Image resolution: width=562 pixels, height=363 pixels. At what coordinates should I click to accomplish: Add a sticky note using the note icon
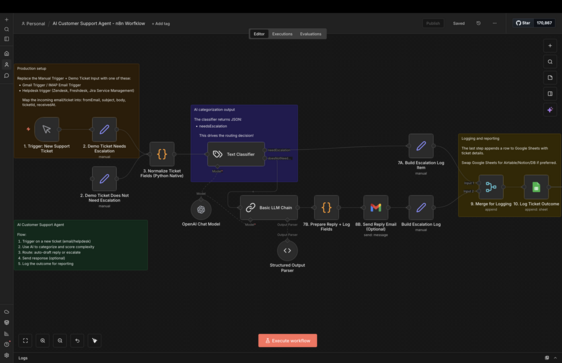pos(550,78)
